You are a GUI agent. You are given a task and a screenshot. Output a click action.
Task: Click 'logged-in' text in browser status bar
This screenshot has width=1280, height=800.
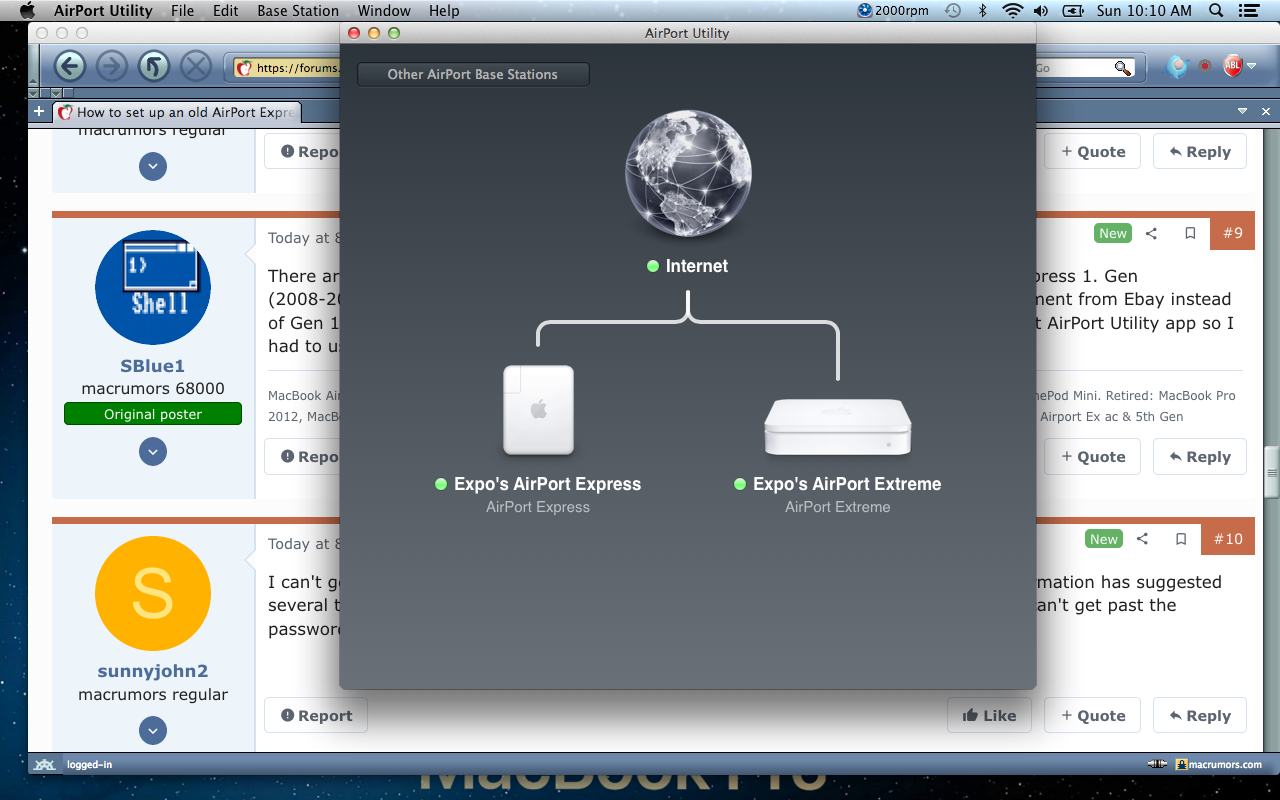(89, 765)
